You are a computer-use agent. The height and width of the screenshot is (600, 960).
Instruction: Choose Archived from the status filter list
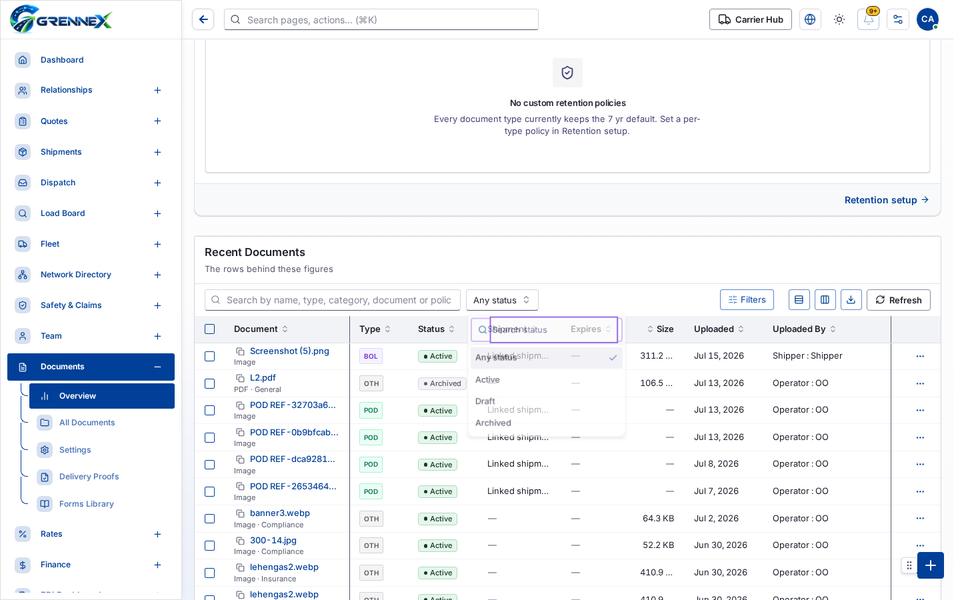point(547,423)
